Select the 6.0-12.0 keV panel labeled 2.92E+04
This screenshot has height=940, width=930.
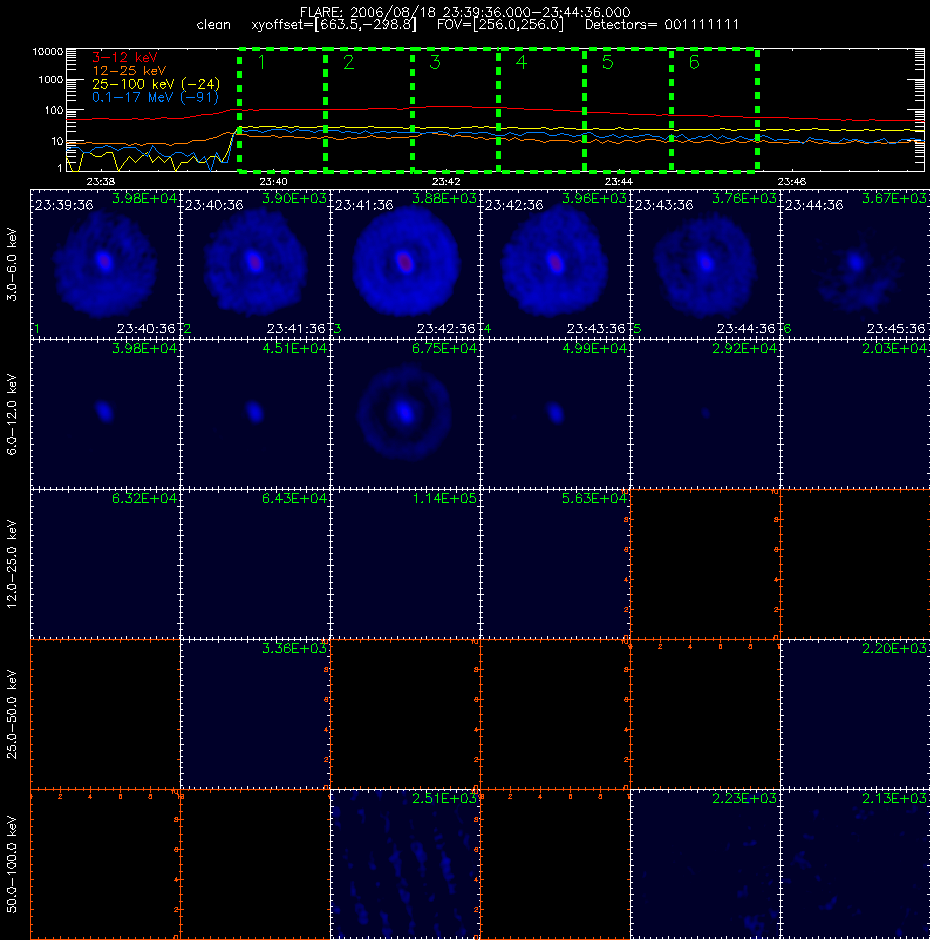[x=705, y=414]
